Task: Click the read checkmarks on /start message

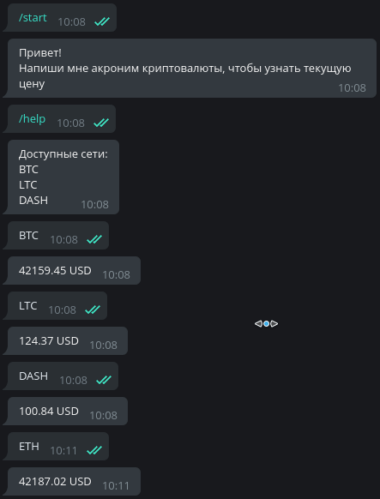Action: point(102,22)
